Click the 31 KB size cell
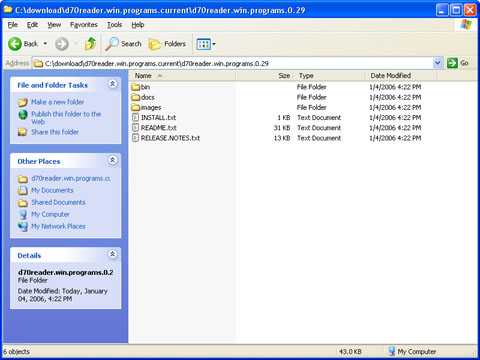Screen dimensions: 480x360 (282, 128)
